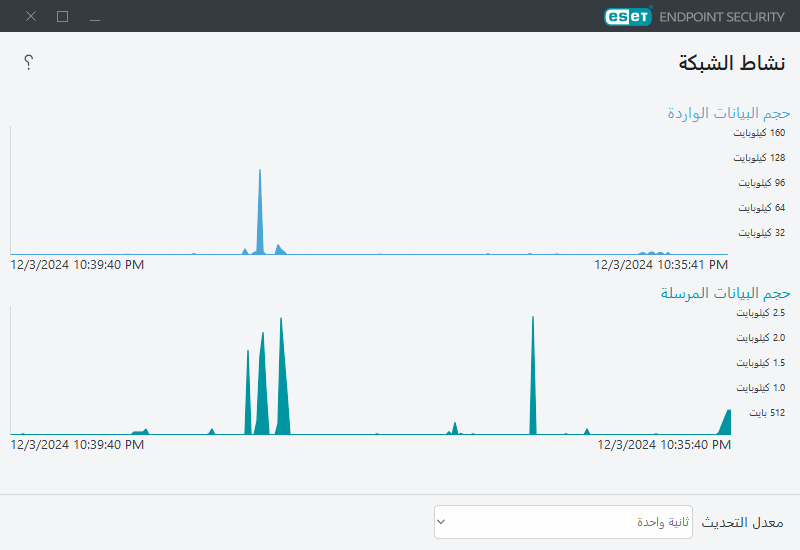Open the help question mark icon
This screenshot has height=550, width=800.
[29, 62]
